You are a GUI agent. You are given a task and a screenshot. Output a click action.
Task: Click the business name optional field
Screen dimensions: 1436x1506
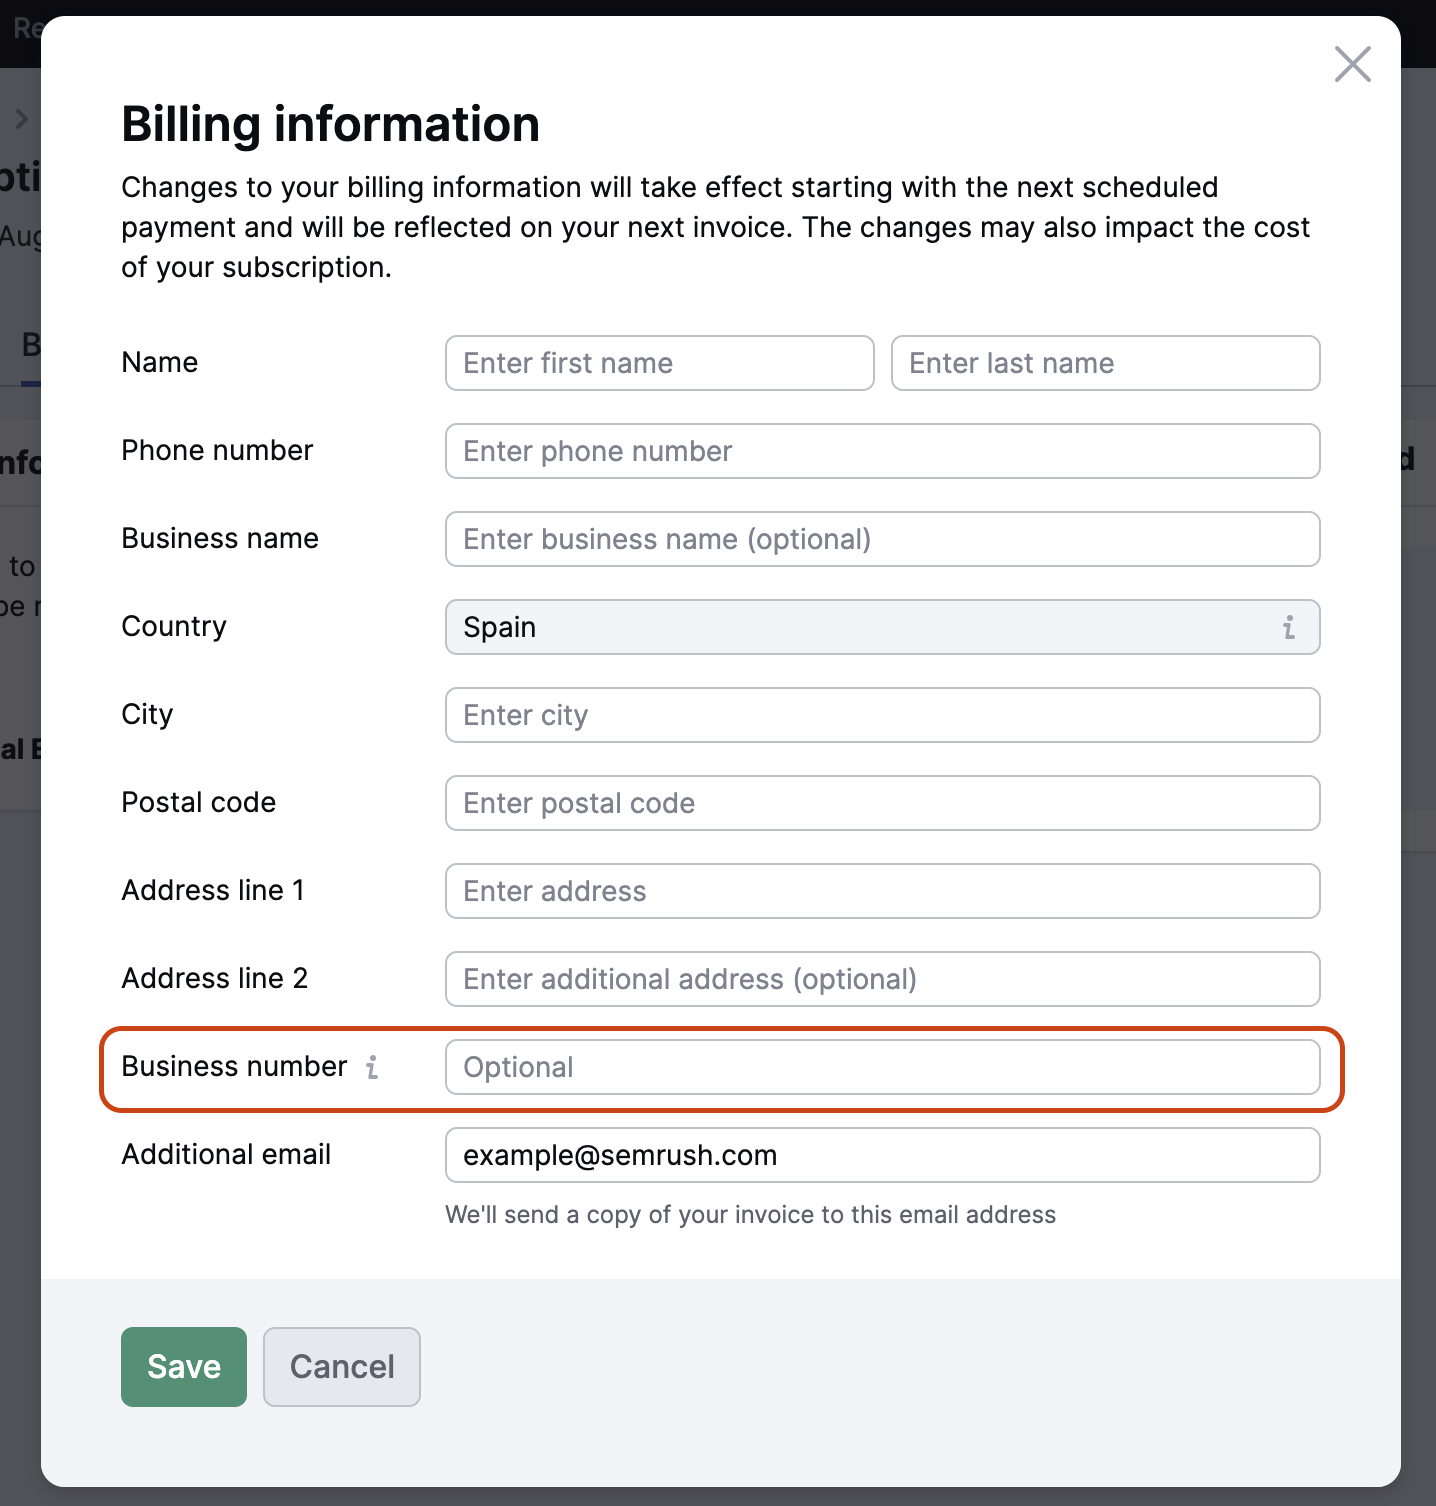pos(882,539)
